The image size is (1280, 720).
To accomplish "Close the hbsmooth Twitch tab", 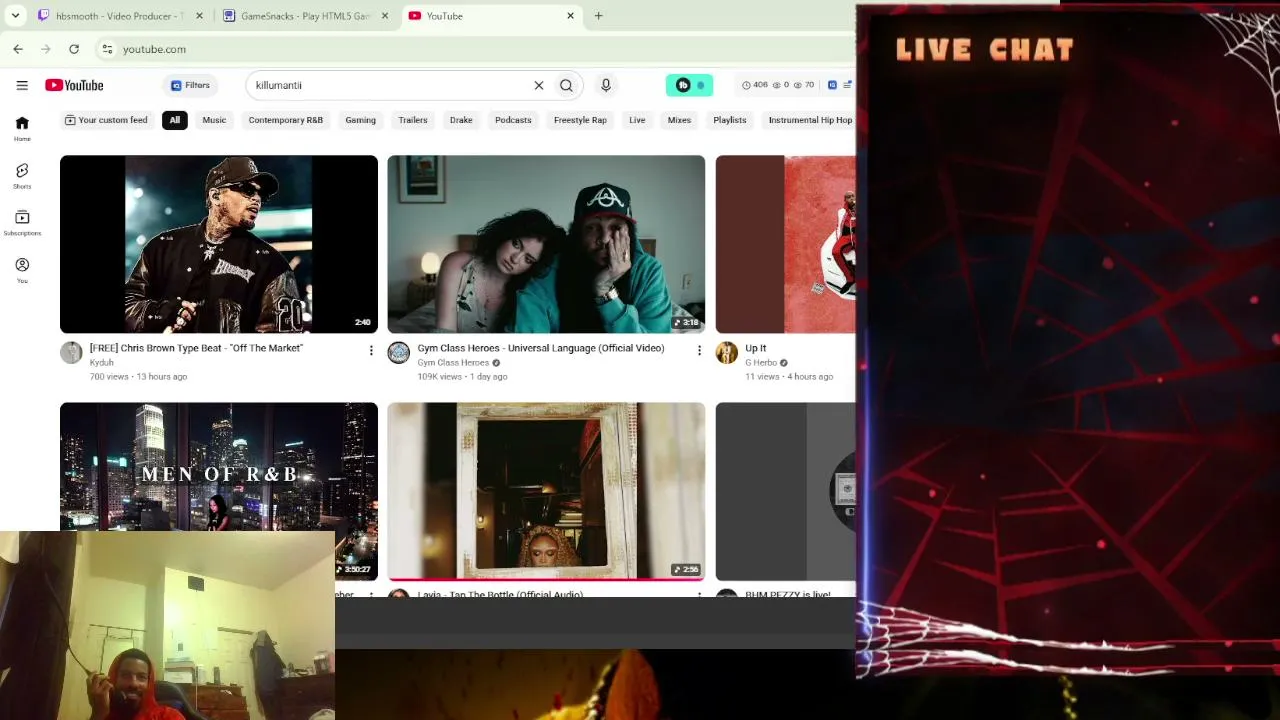I will coord(200,16).
